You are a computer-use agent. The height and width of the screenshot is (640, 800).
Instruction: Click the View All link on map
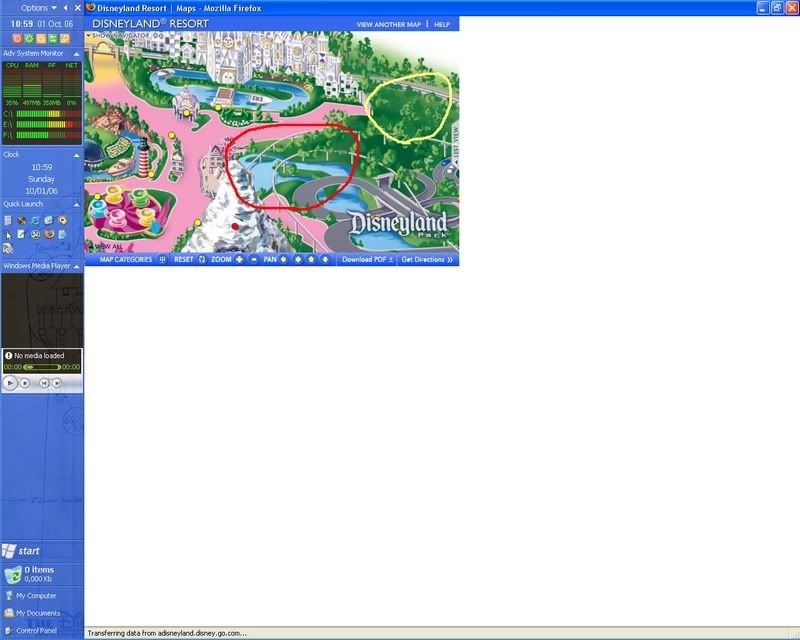pos(107,247)
